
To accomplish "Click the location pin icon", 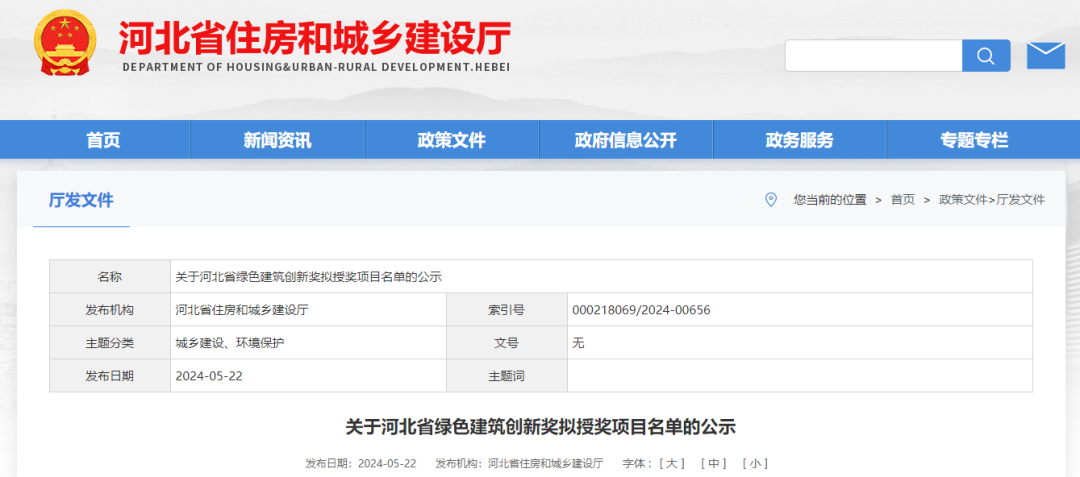I will [x=771, y=200].
